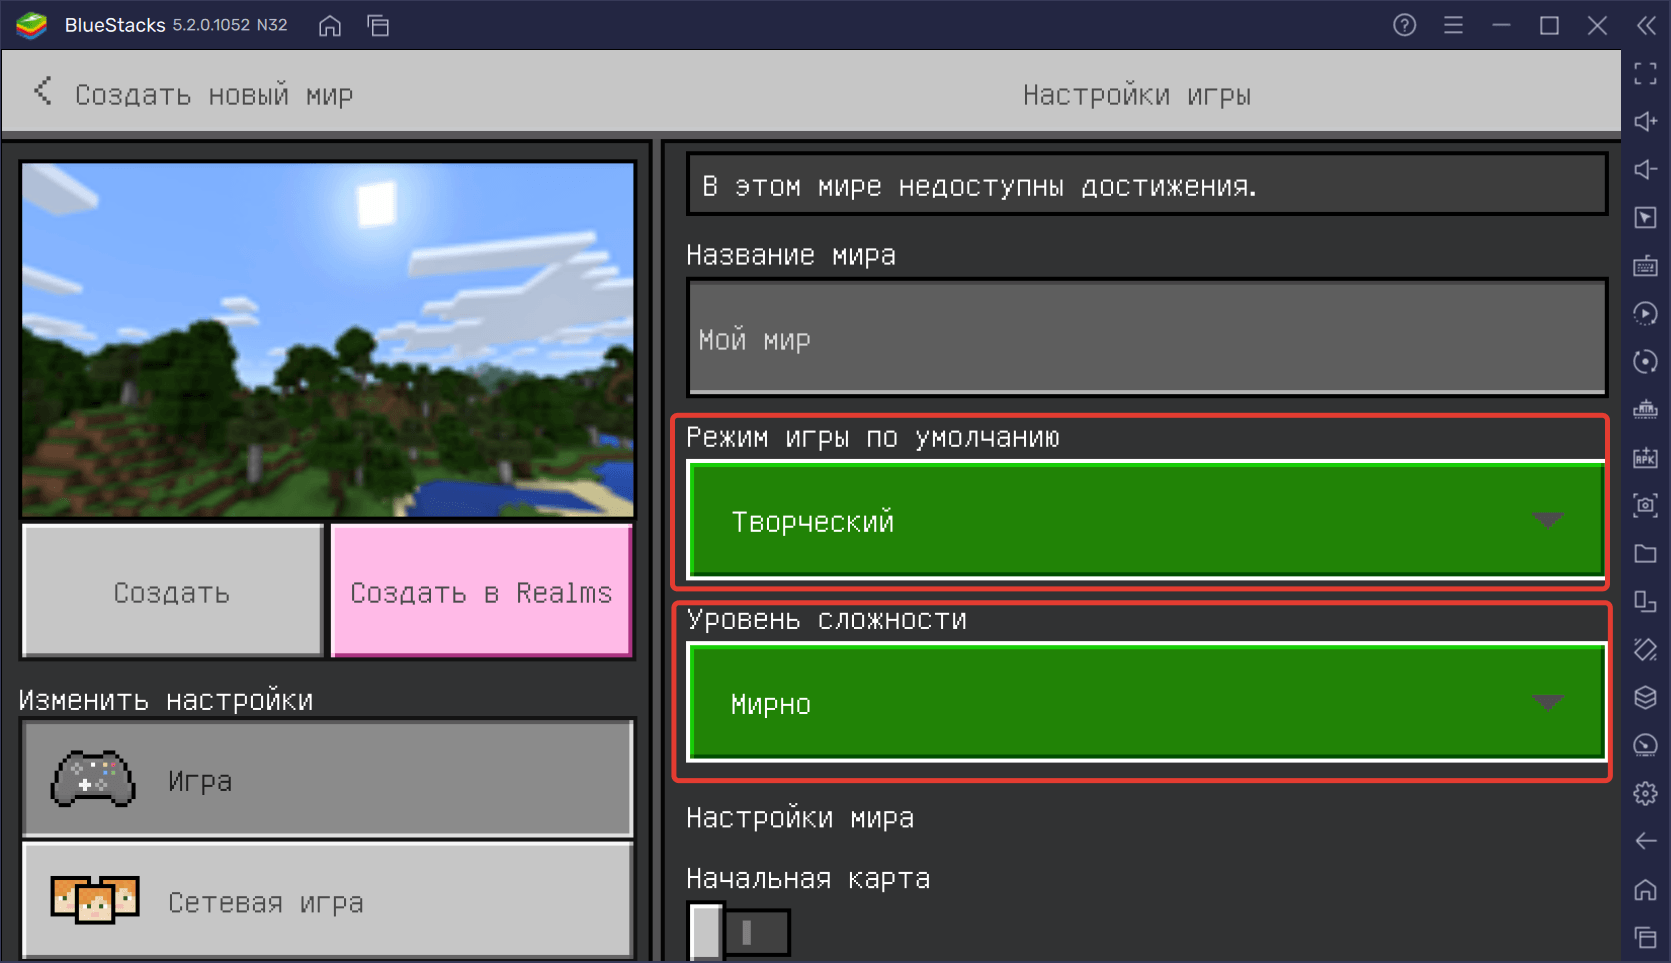Expand the Режим игры по умолчанию dropdown

tap(1146, 520)
